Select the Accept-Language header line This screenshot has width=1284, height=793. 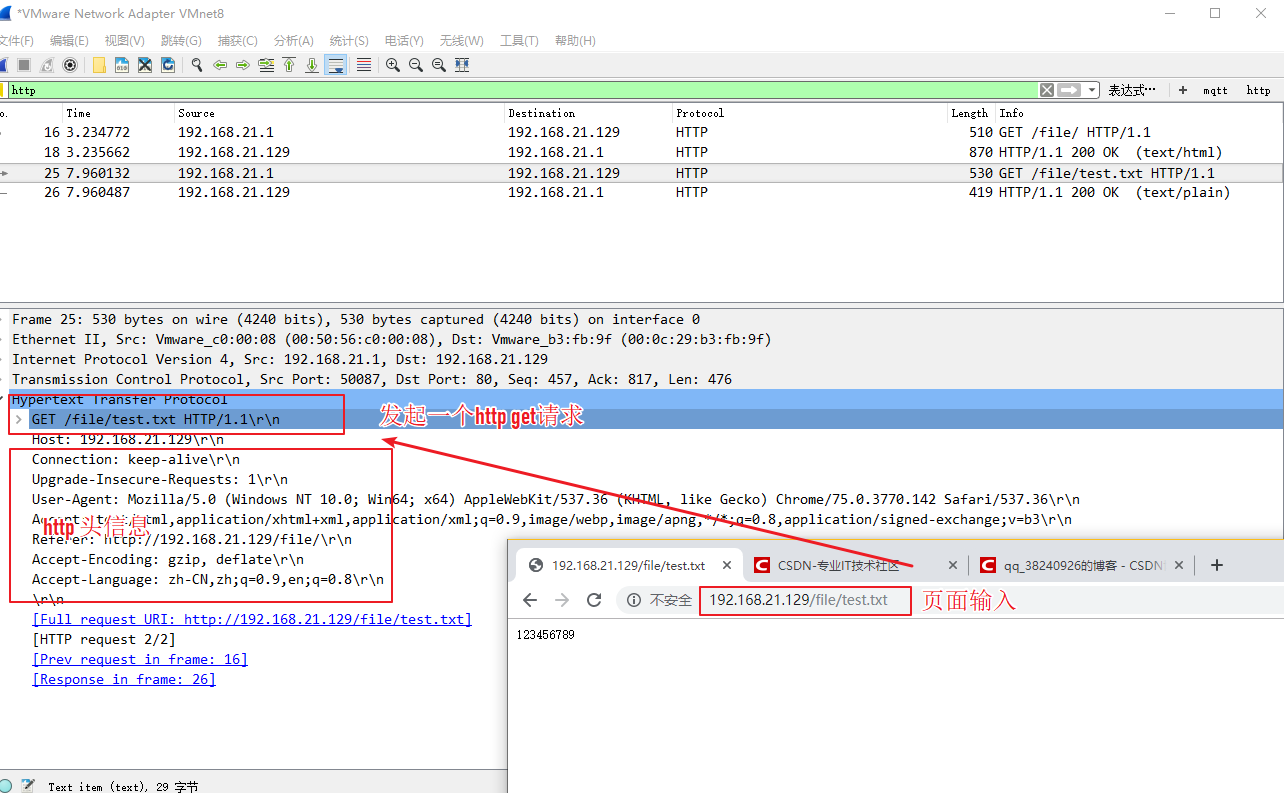click(x=207, y=579)
